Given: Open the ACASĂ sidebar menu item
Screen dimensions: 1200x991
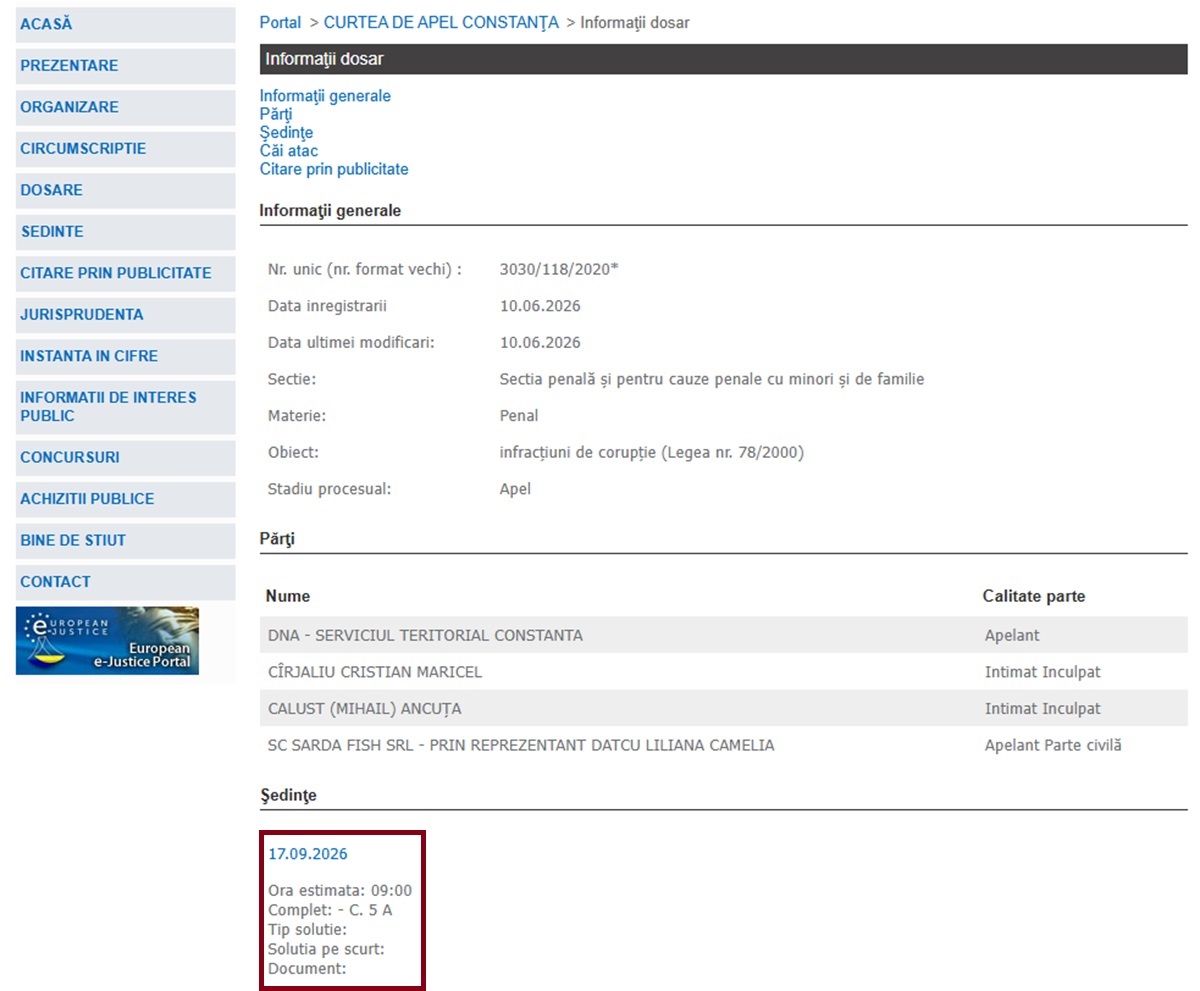Looking at the screenshot, I should [x=125, y=24].
